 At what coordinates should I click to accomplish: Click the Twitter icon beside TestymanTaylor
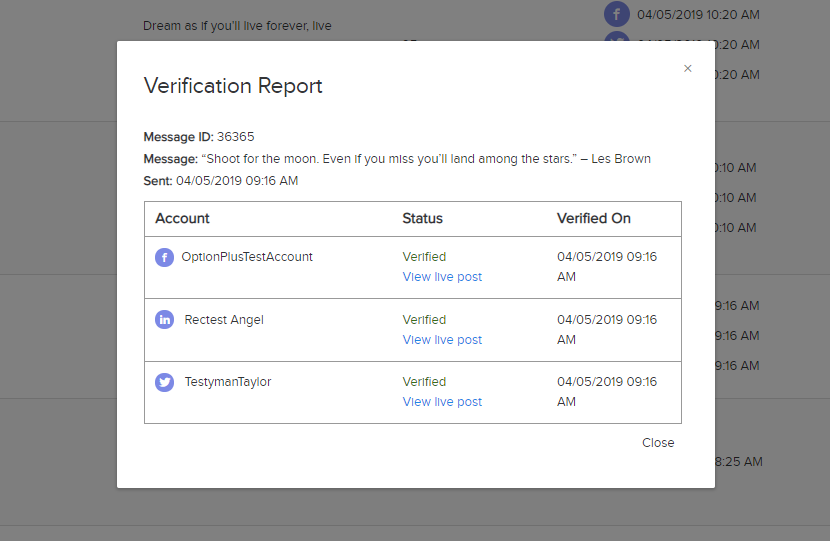tap(164, 382)
